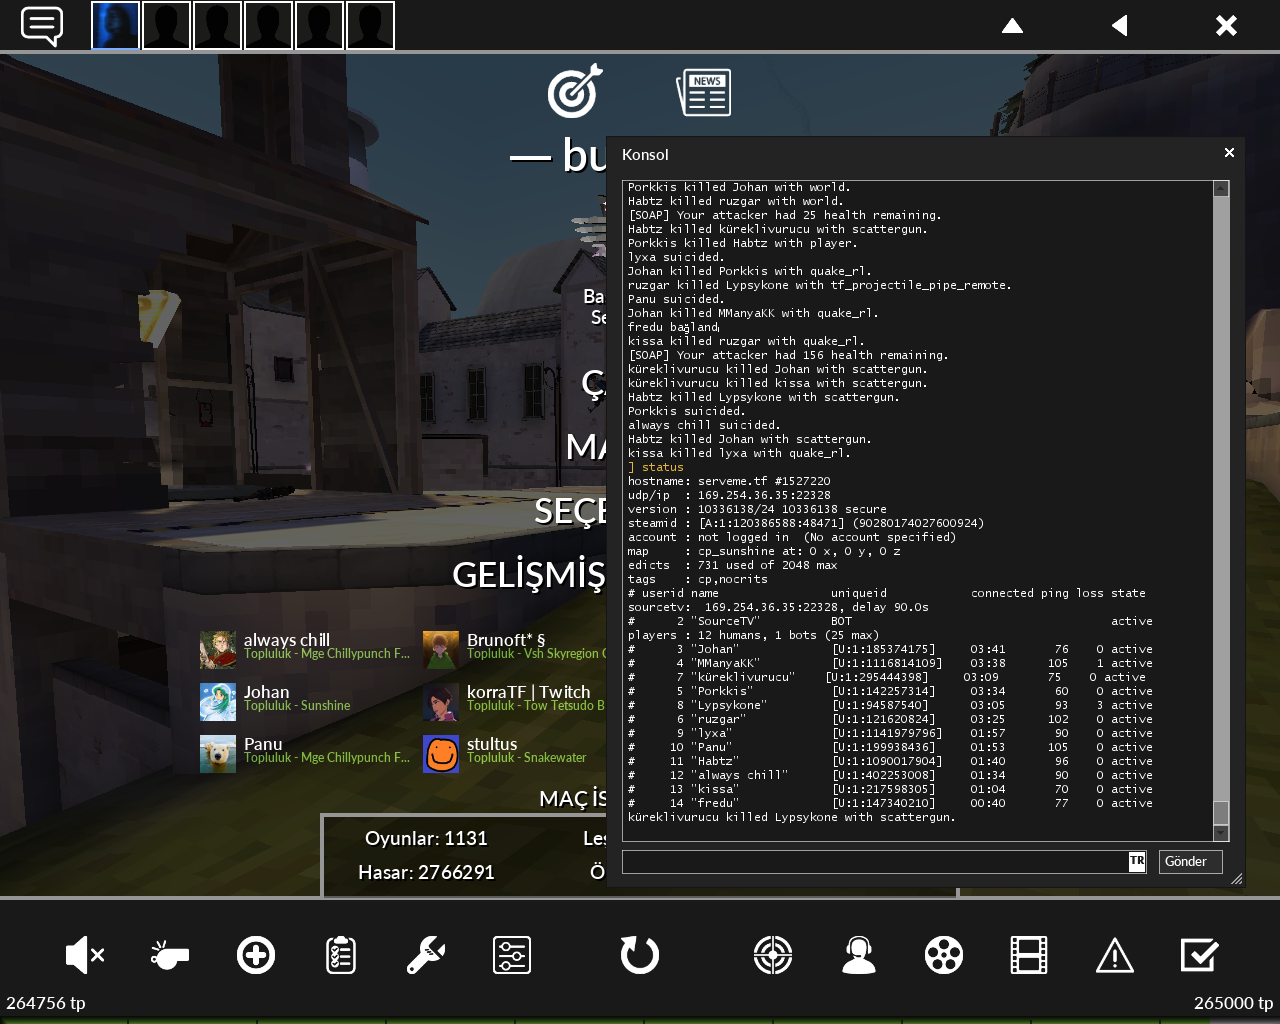
Task: Expand using the top up-arrow
Action: 1012,26
